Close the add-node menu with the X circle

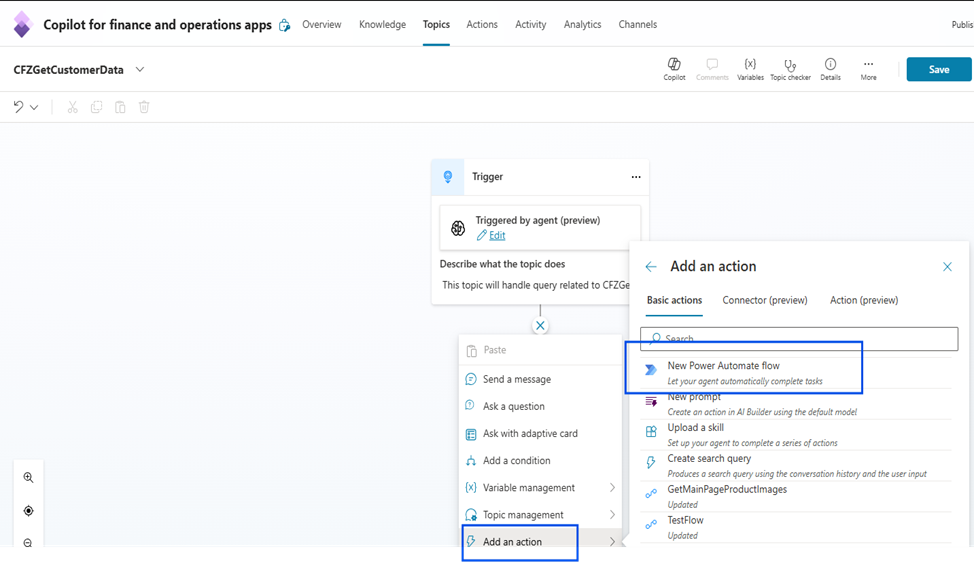click(540, 325)
